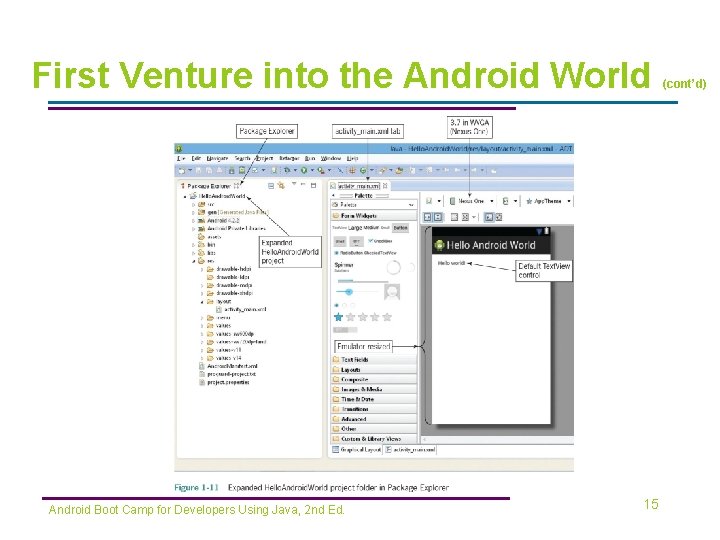
Task: Open the Time & Date palette category
Action: (374, 399)
